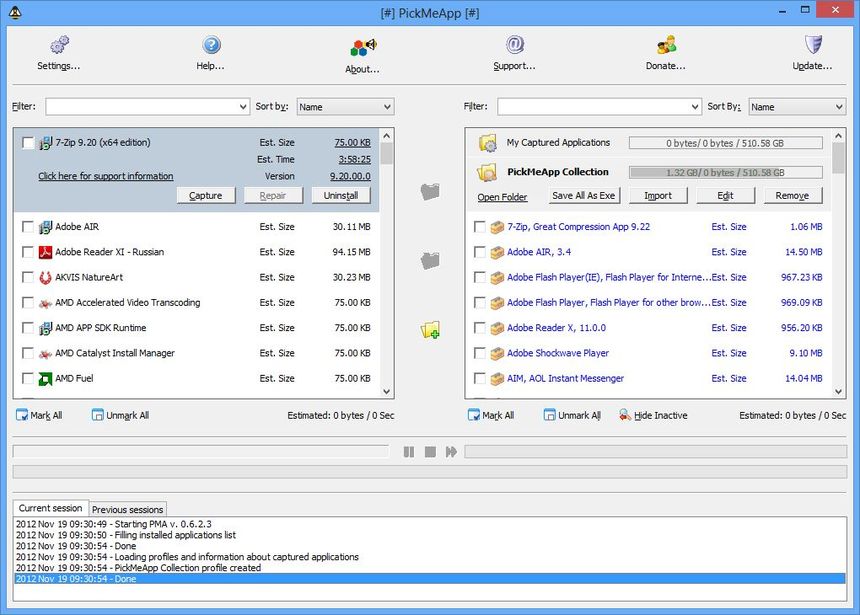Viewport: 860px width, 615px height.
Task: Enable checkbox for Adobe Shockwave Player
Action: pyautogui.click(x=480, y=353)
